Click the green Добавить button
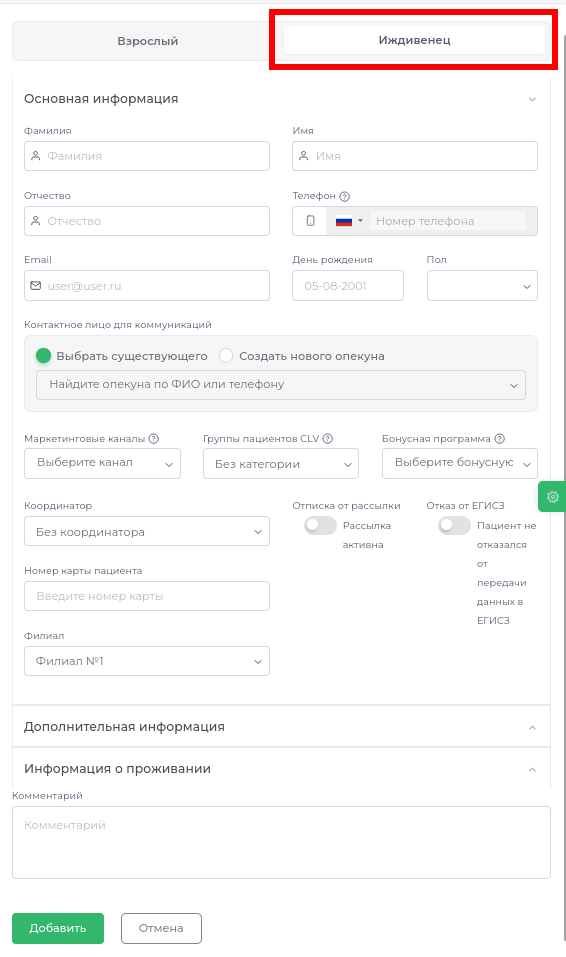The height and width of the screenshot is (957, 566). coord(58,928)
